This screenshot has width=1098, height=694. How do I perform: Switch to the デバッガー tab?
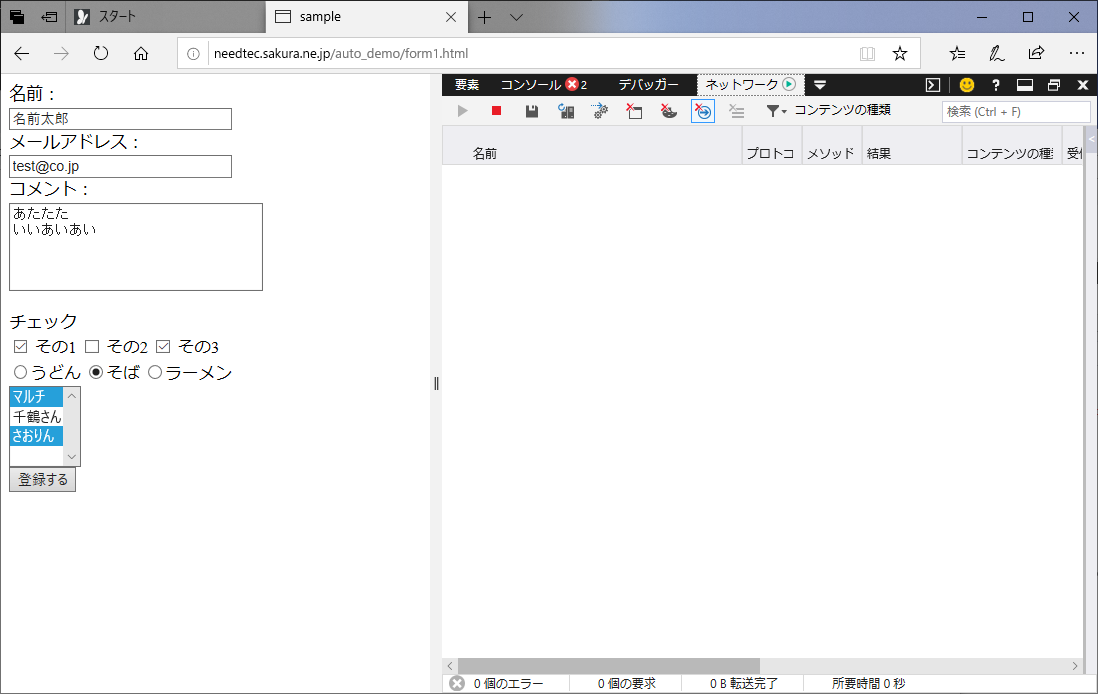(648, 85)
